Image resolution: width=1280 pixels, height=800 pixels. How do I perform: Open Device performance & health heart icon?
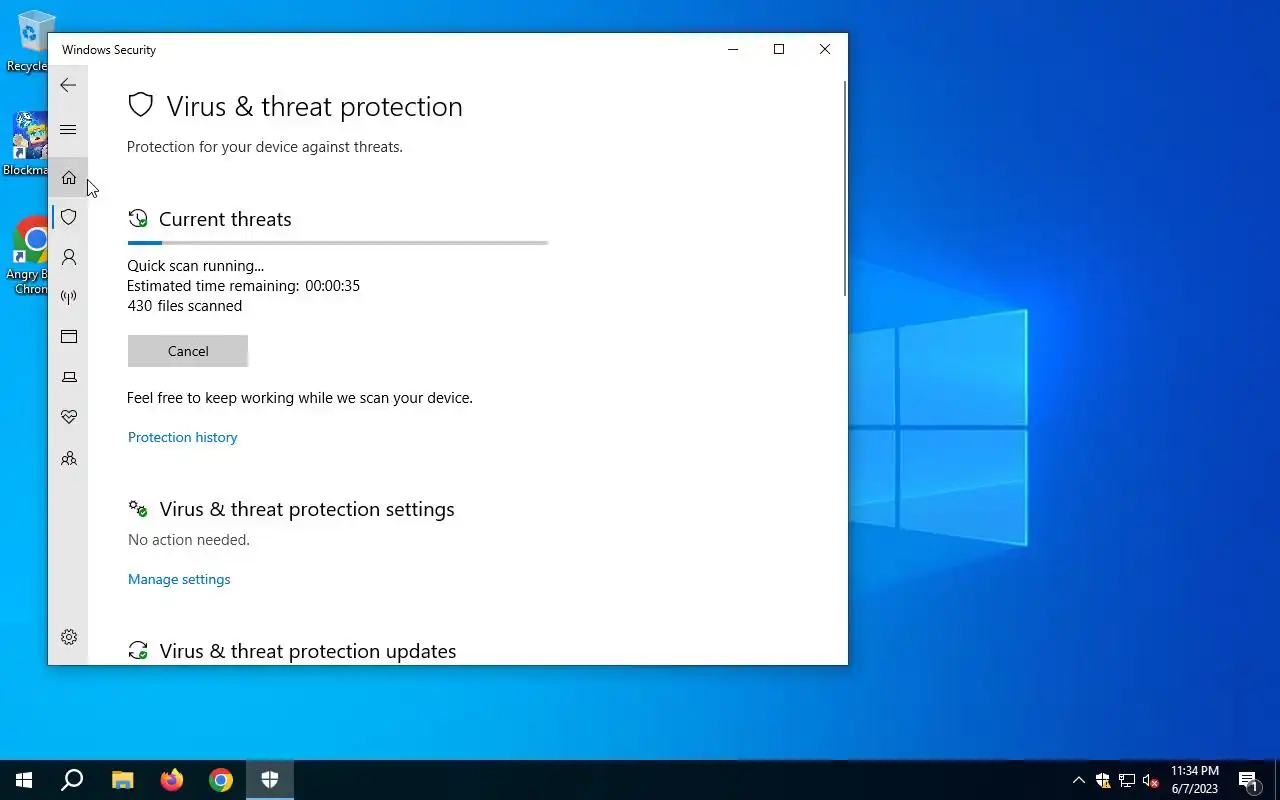tap(68, 417)
